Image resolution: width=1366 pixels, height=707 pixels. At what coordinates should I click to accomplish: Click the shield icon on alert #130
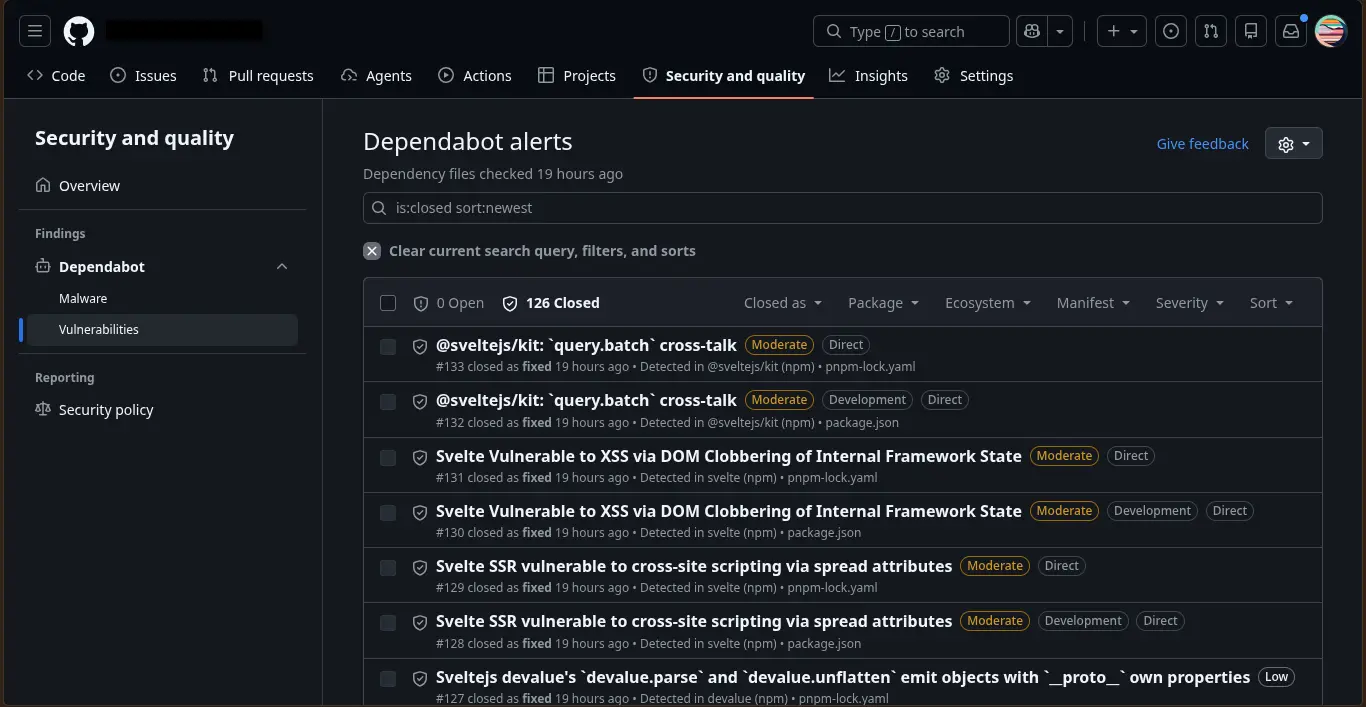click(420, 512)
